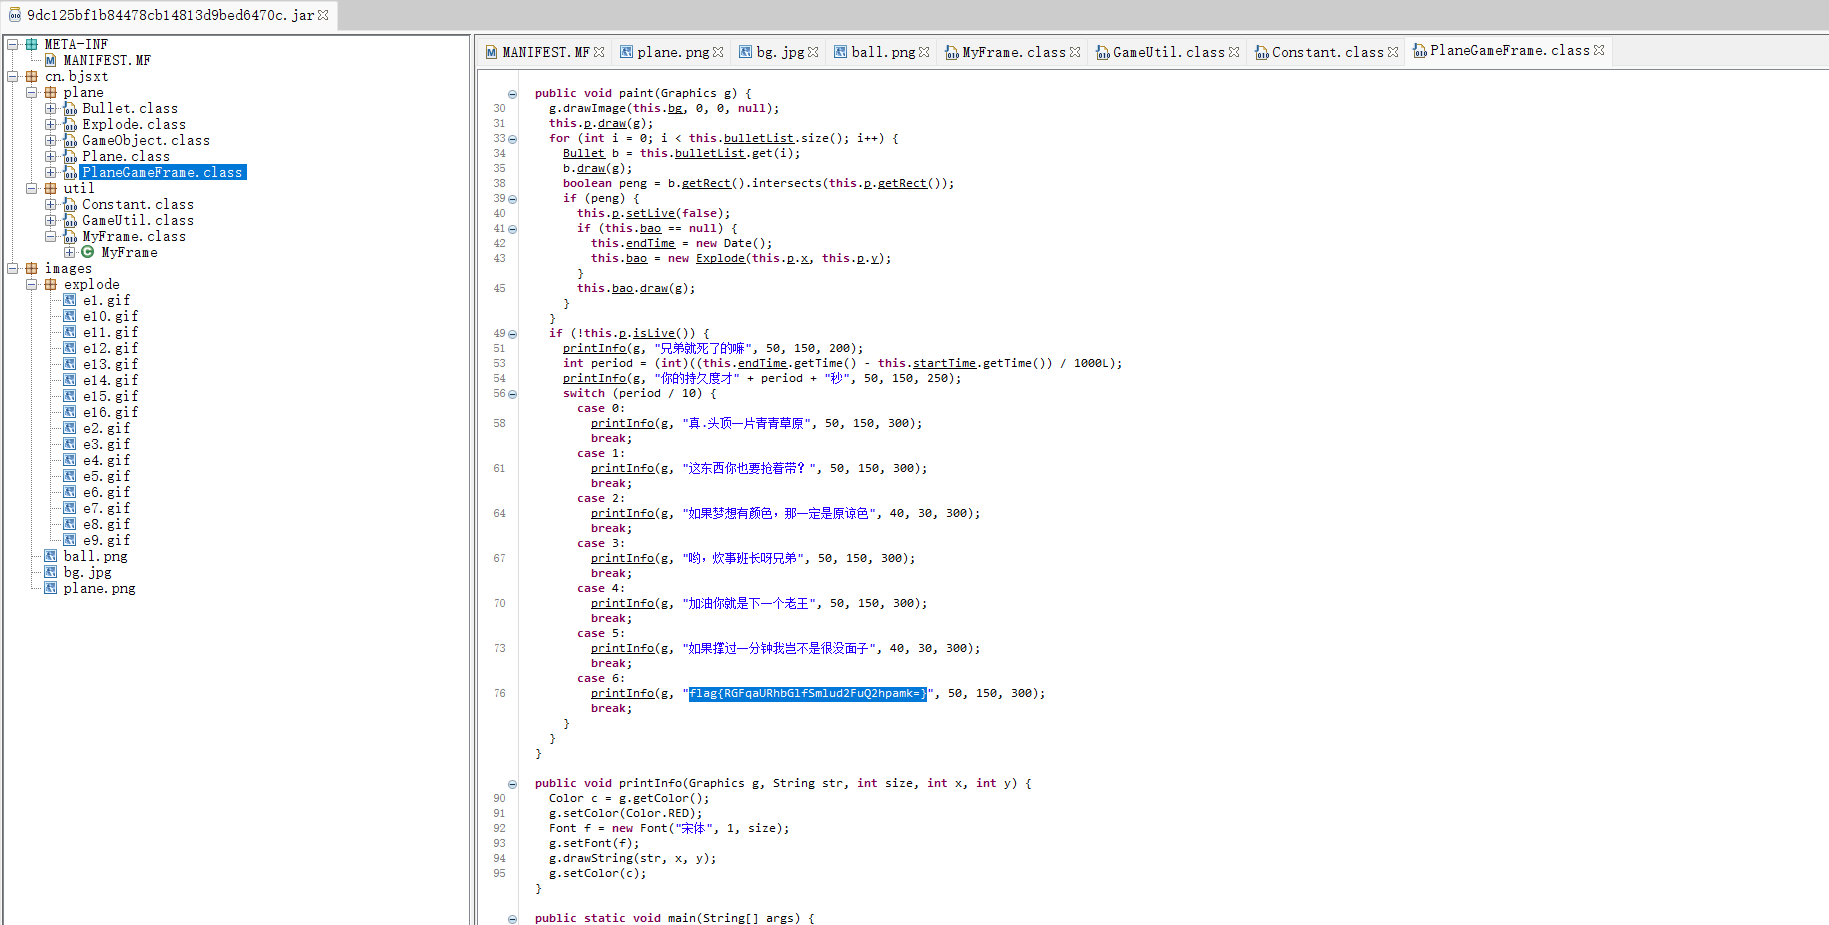Click the images package icon
The width and height of the screenshot is (1829, 925).
click(32, 268)
